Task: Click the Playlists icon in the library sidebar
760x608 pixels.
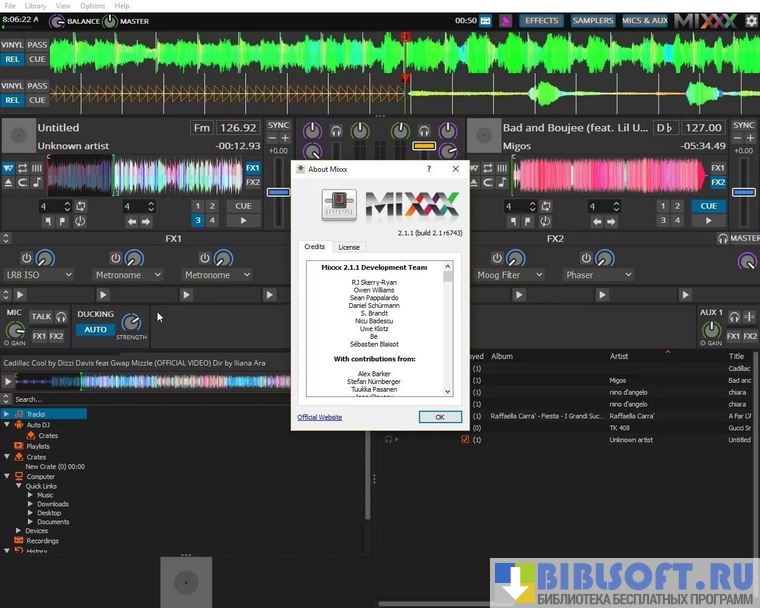Action: tap(17, 446)
